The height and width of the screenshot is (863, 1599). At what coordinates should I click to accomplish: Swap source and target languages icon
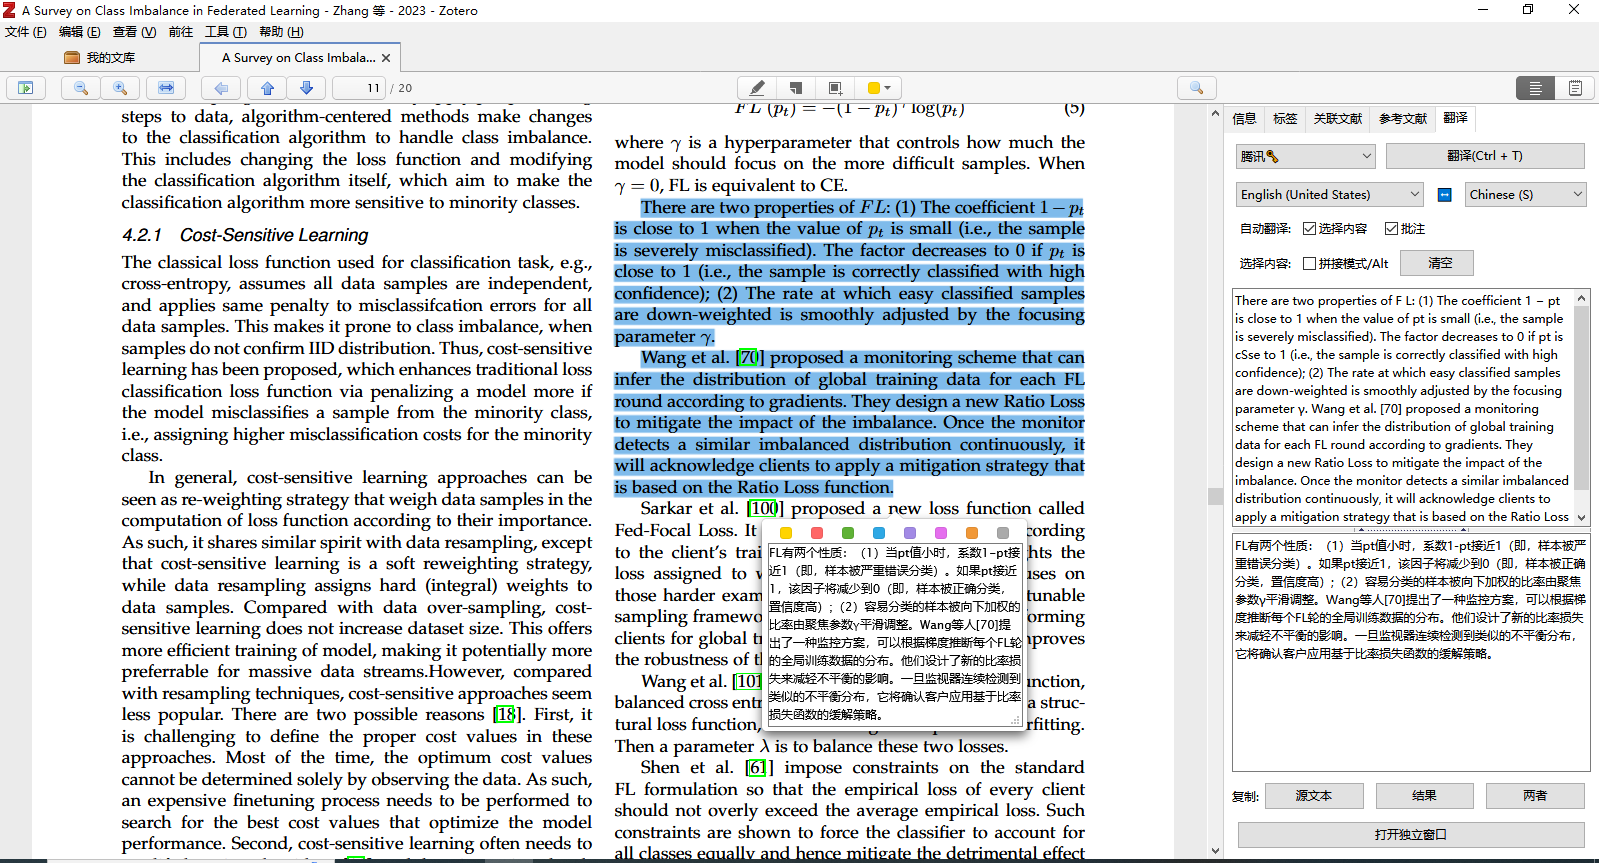(1445, 195)
